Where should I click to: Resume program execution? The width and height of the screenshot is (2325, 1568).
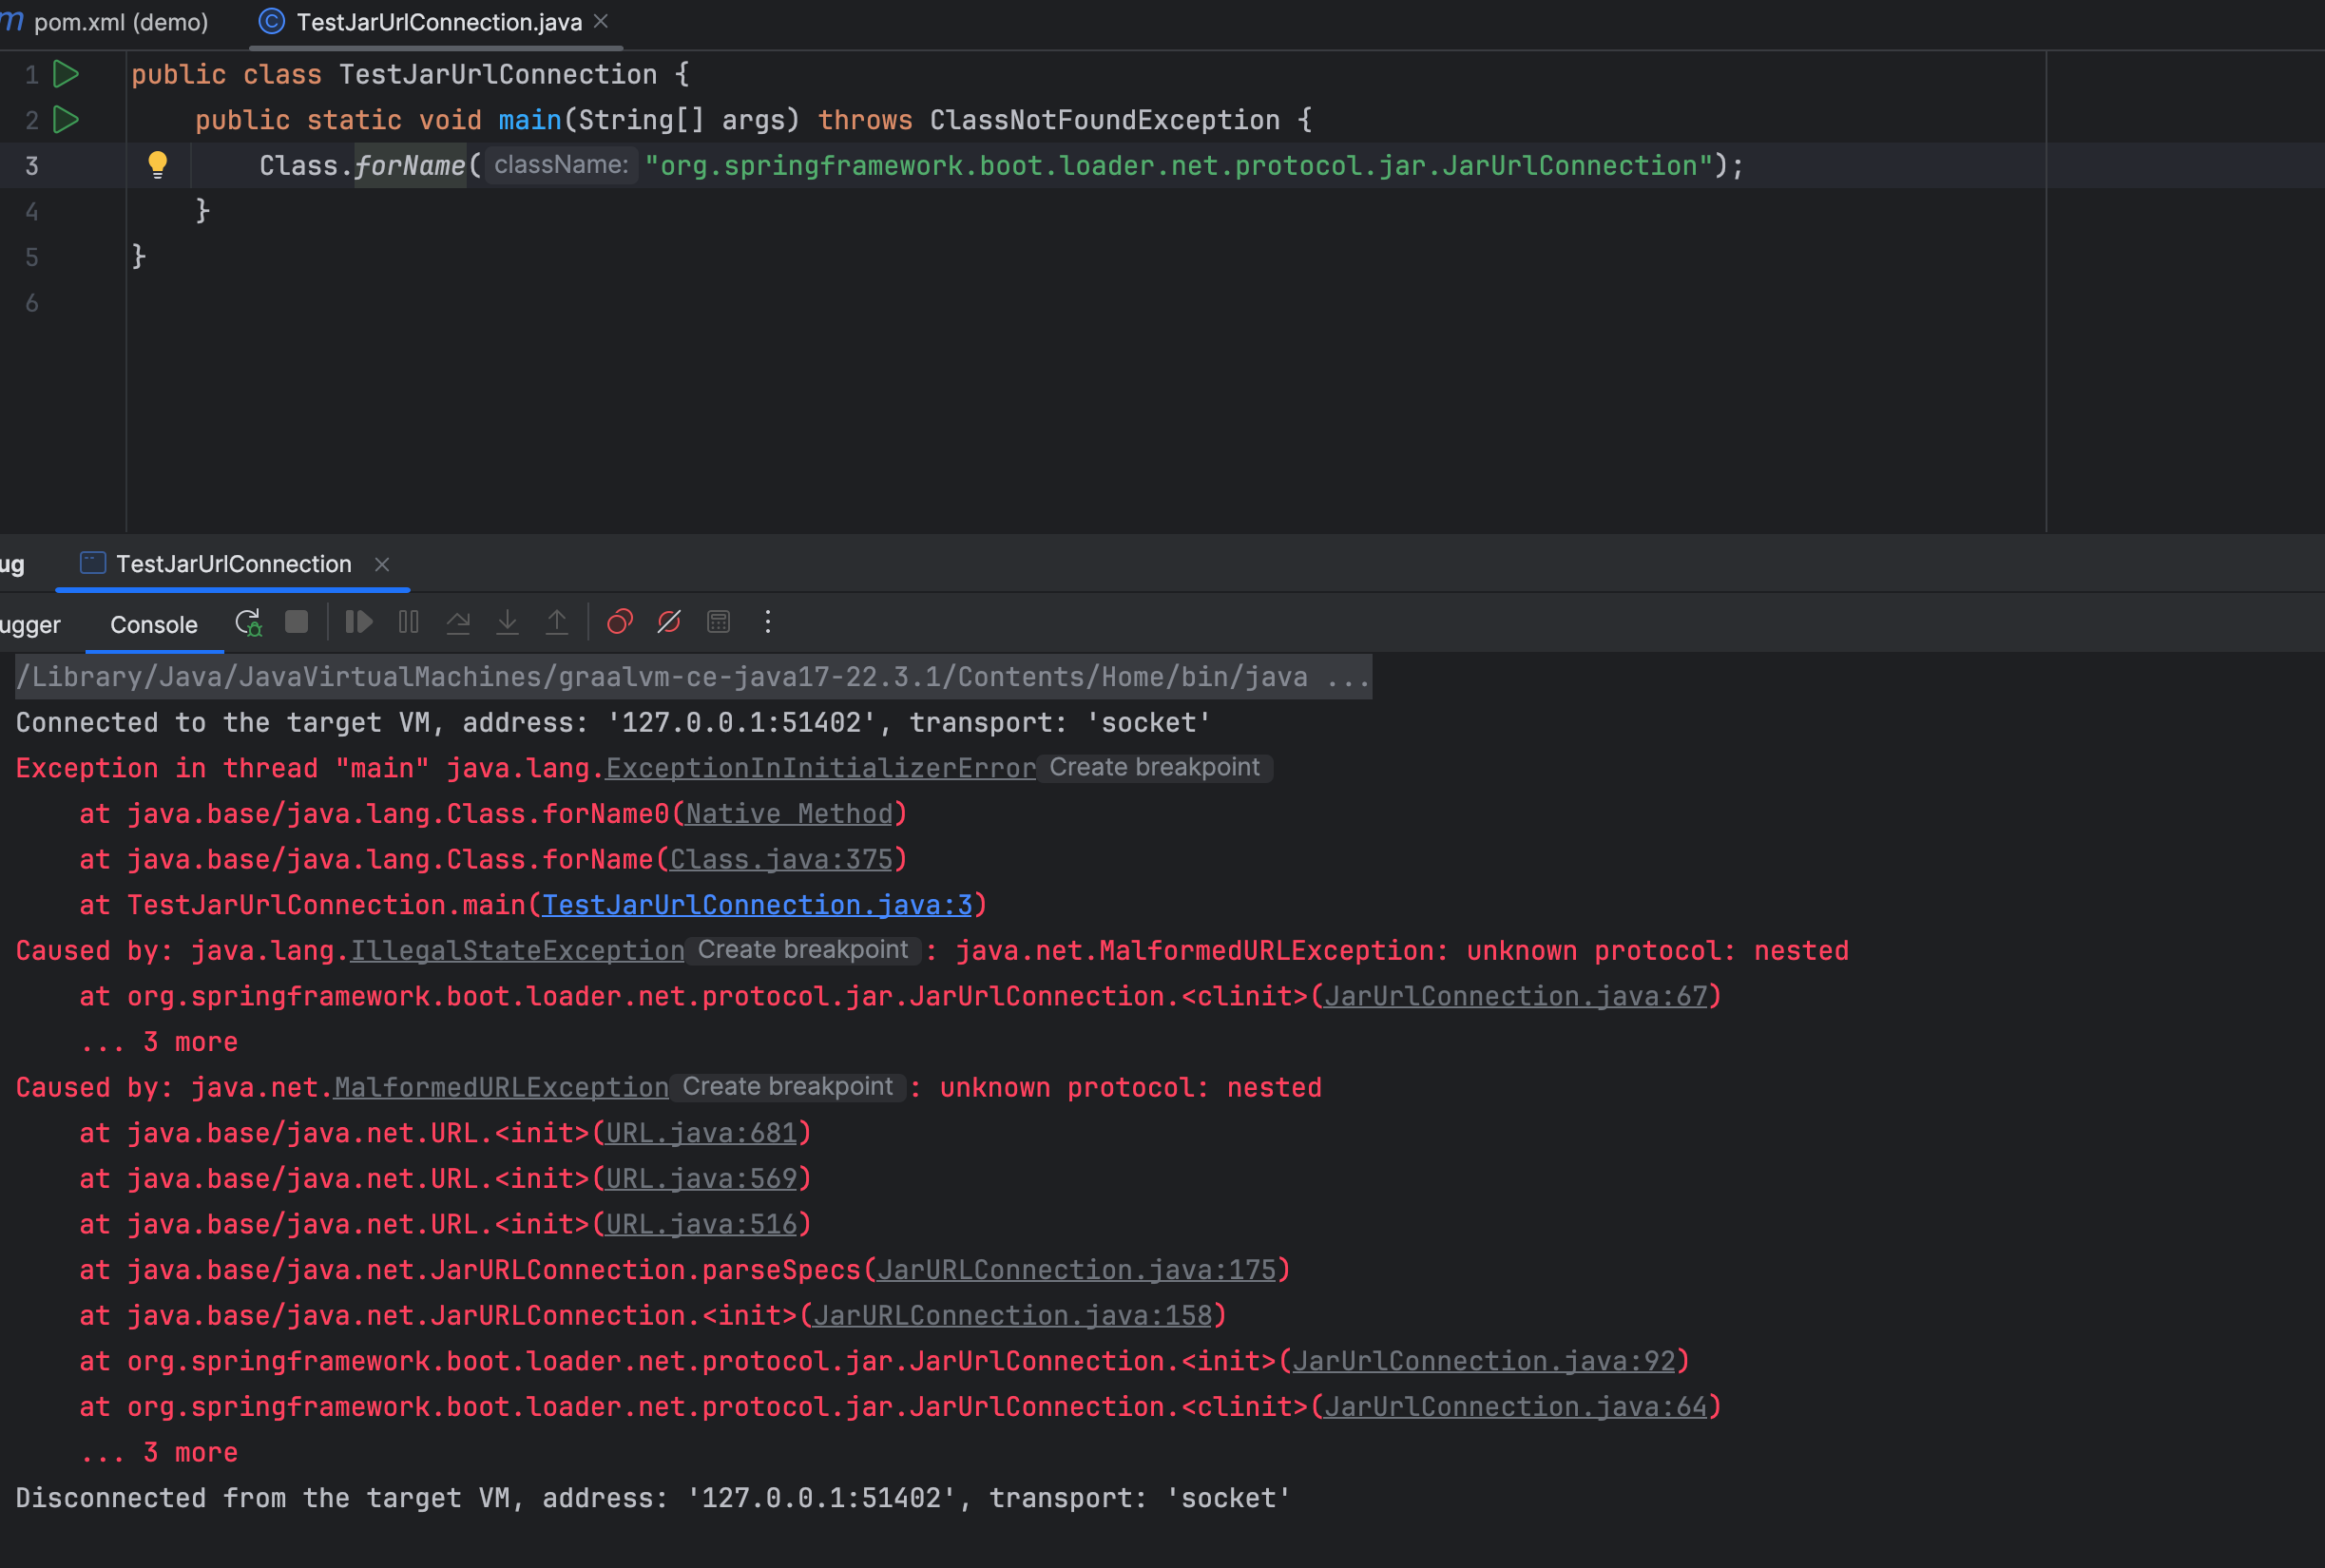click(357, 622)
